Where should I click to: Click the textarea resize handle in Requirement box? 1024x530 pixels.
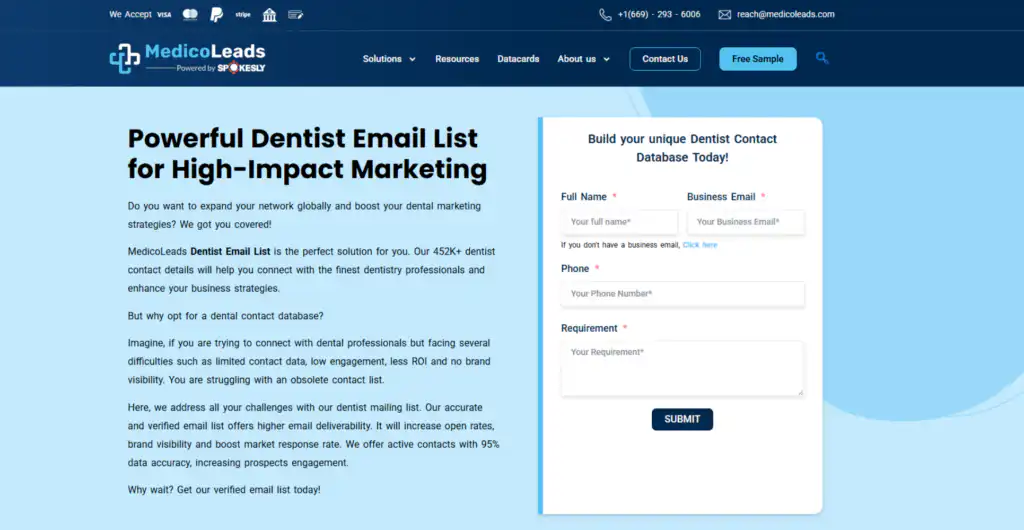click(801, 392)
